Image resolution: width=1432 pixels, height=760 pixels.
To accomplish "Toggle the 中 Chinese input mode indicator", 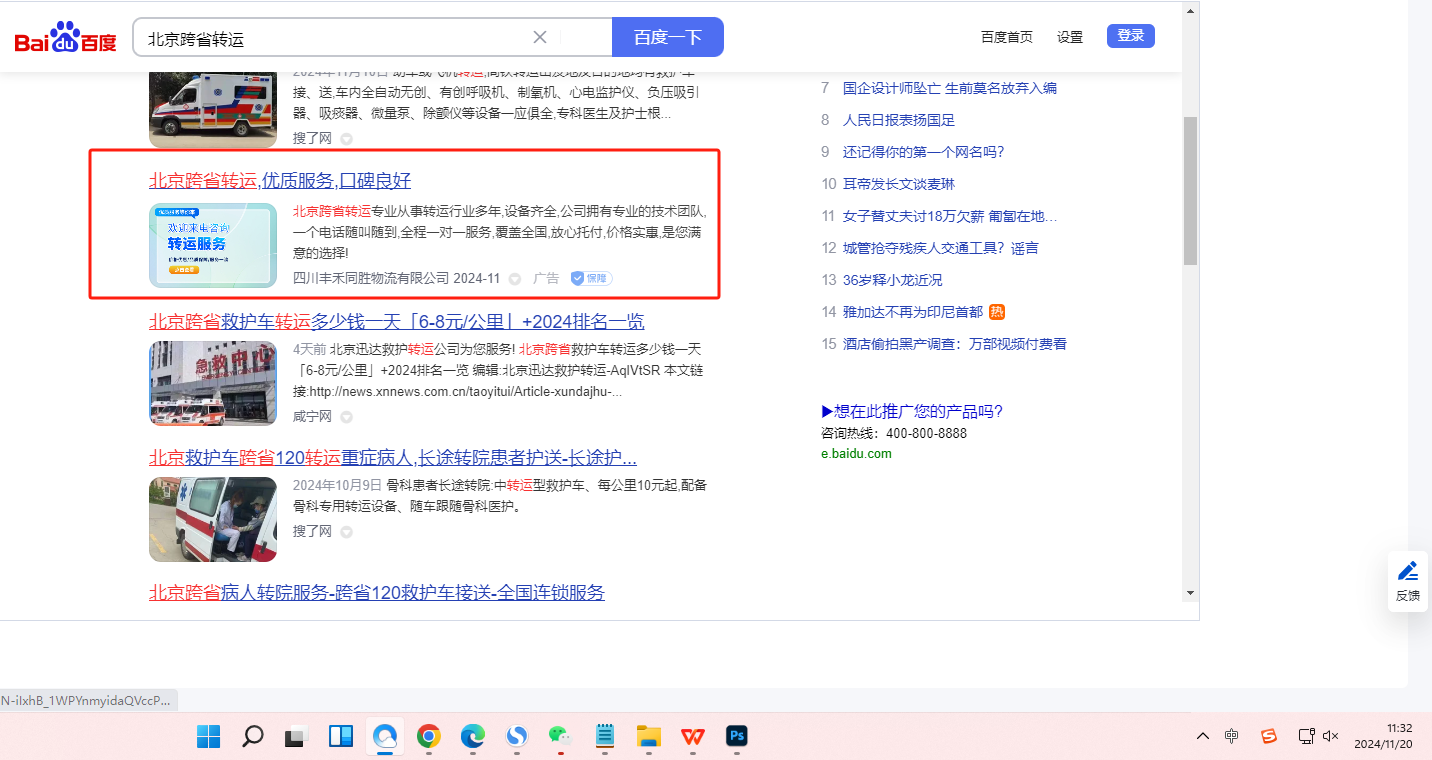I will [1232, 737].
